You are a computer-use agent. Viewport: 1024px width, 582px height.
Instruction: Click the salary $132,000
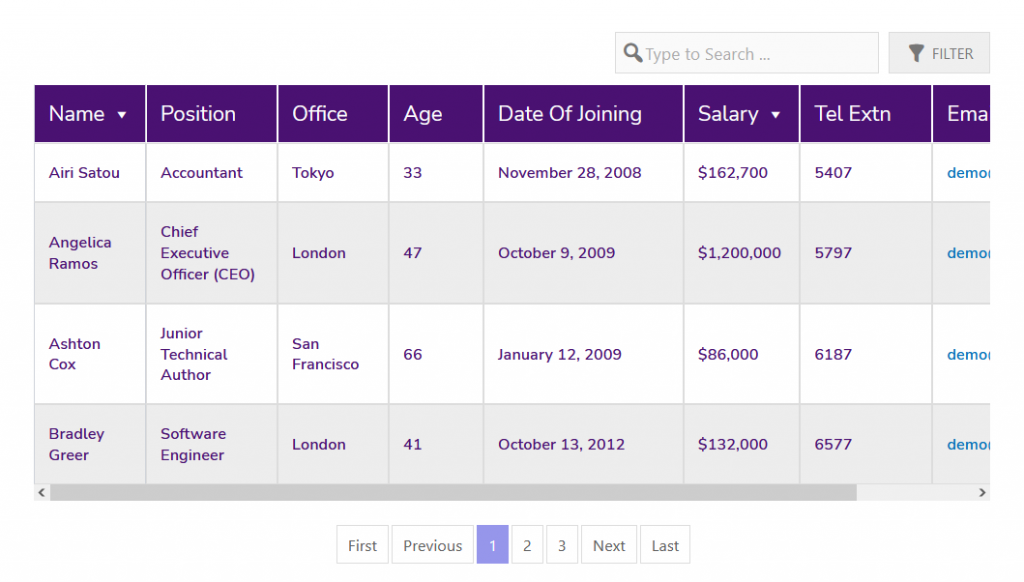pos(733,444)
